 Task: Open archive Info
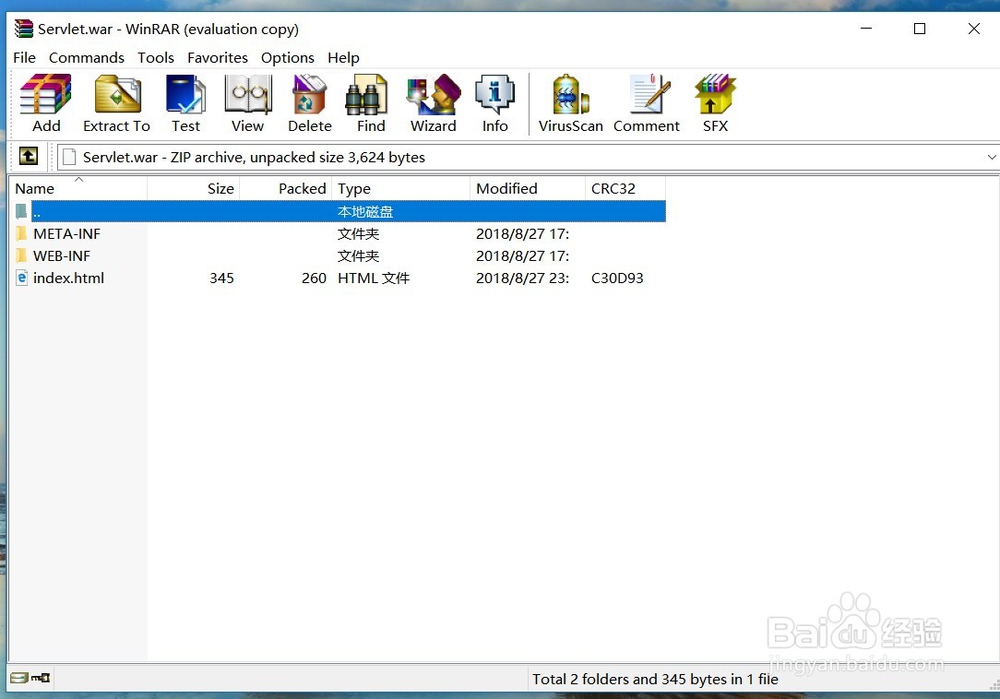(495, 103)
